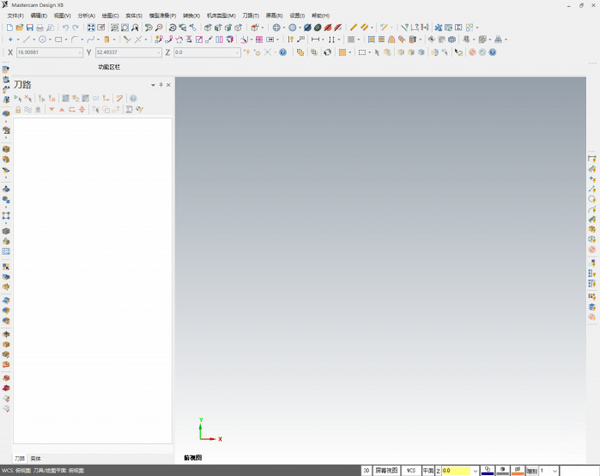Open the X coordinate dropdown

point(80,52)
